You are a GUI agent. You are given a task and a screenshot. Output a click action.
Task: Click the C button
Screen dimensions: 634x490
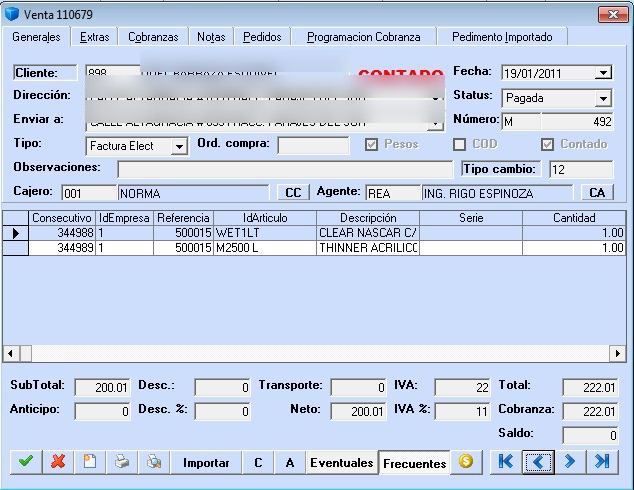click(x=258, y=463)
